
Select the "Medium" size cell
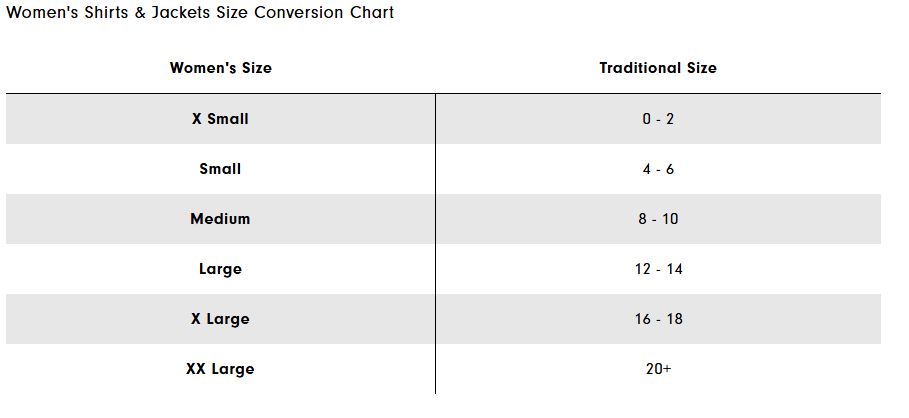[x=220, y=218]
